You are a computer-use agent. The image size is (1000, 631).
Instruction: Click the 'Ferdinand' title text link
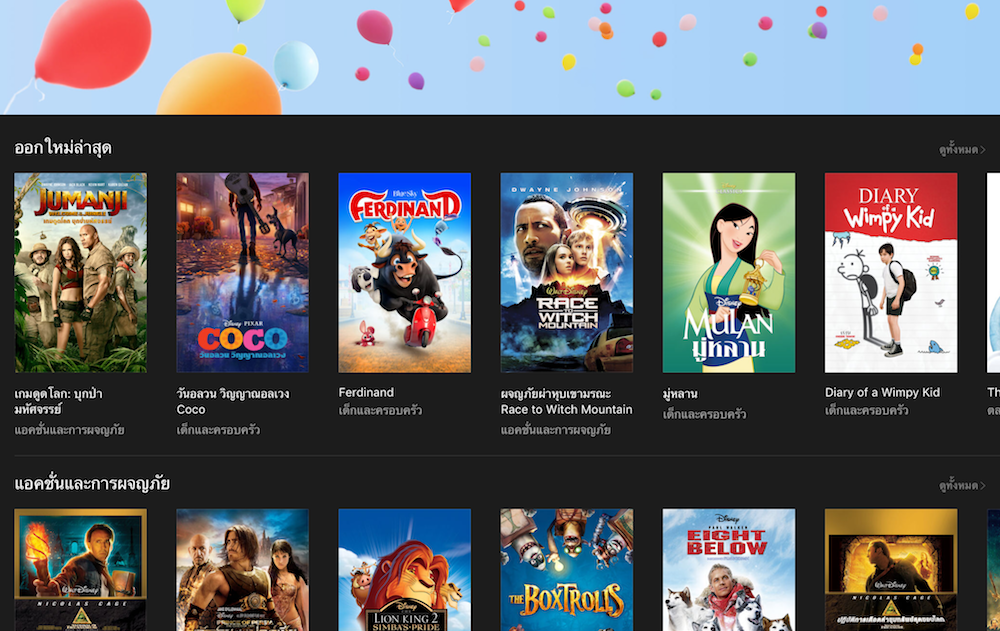pos(366,393)
